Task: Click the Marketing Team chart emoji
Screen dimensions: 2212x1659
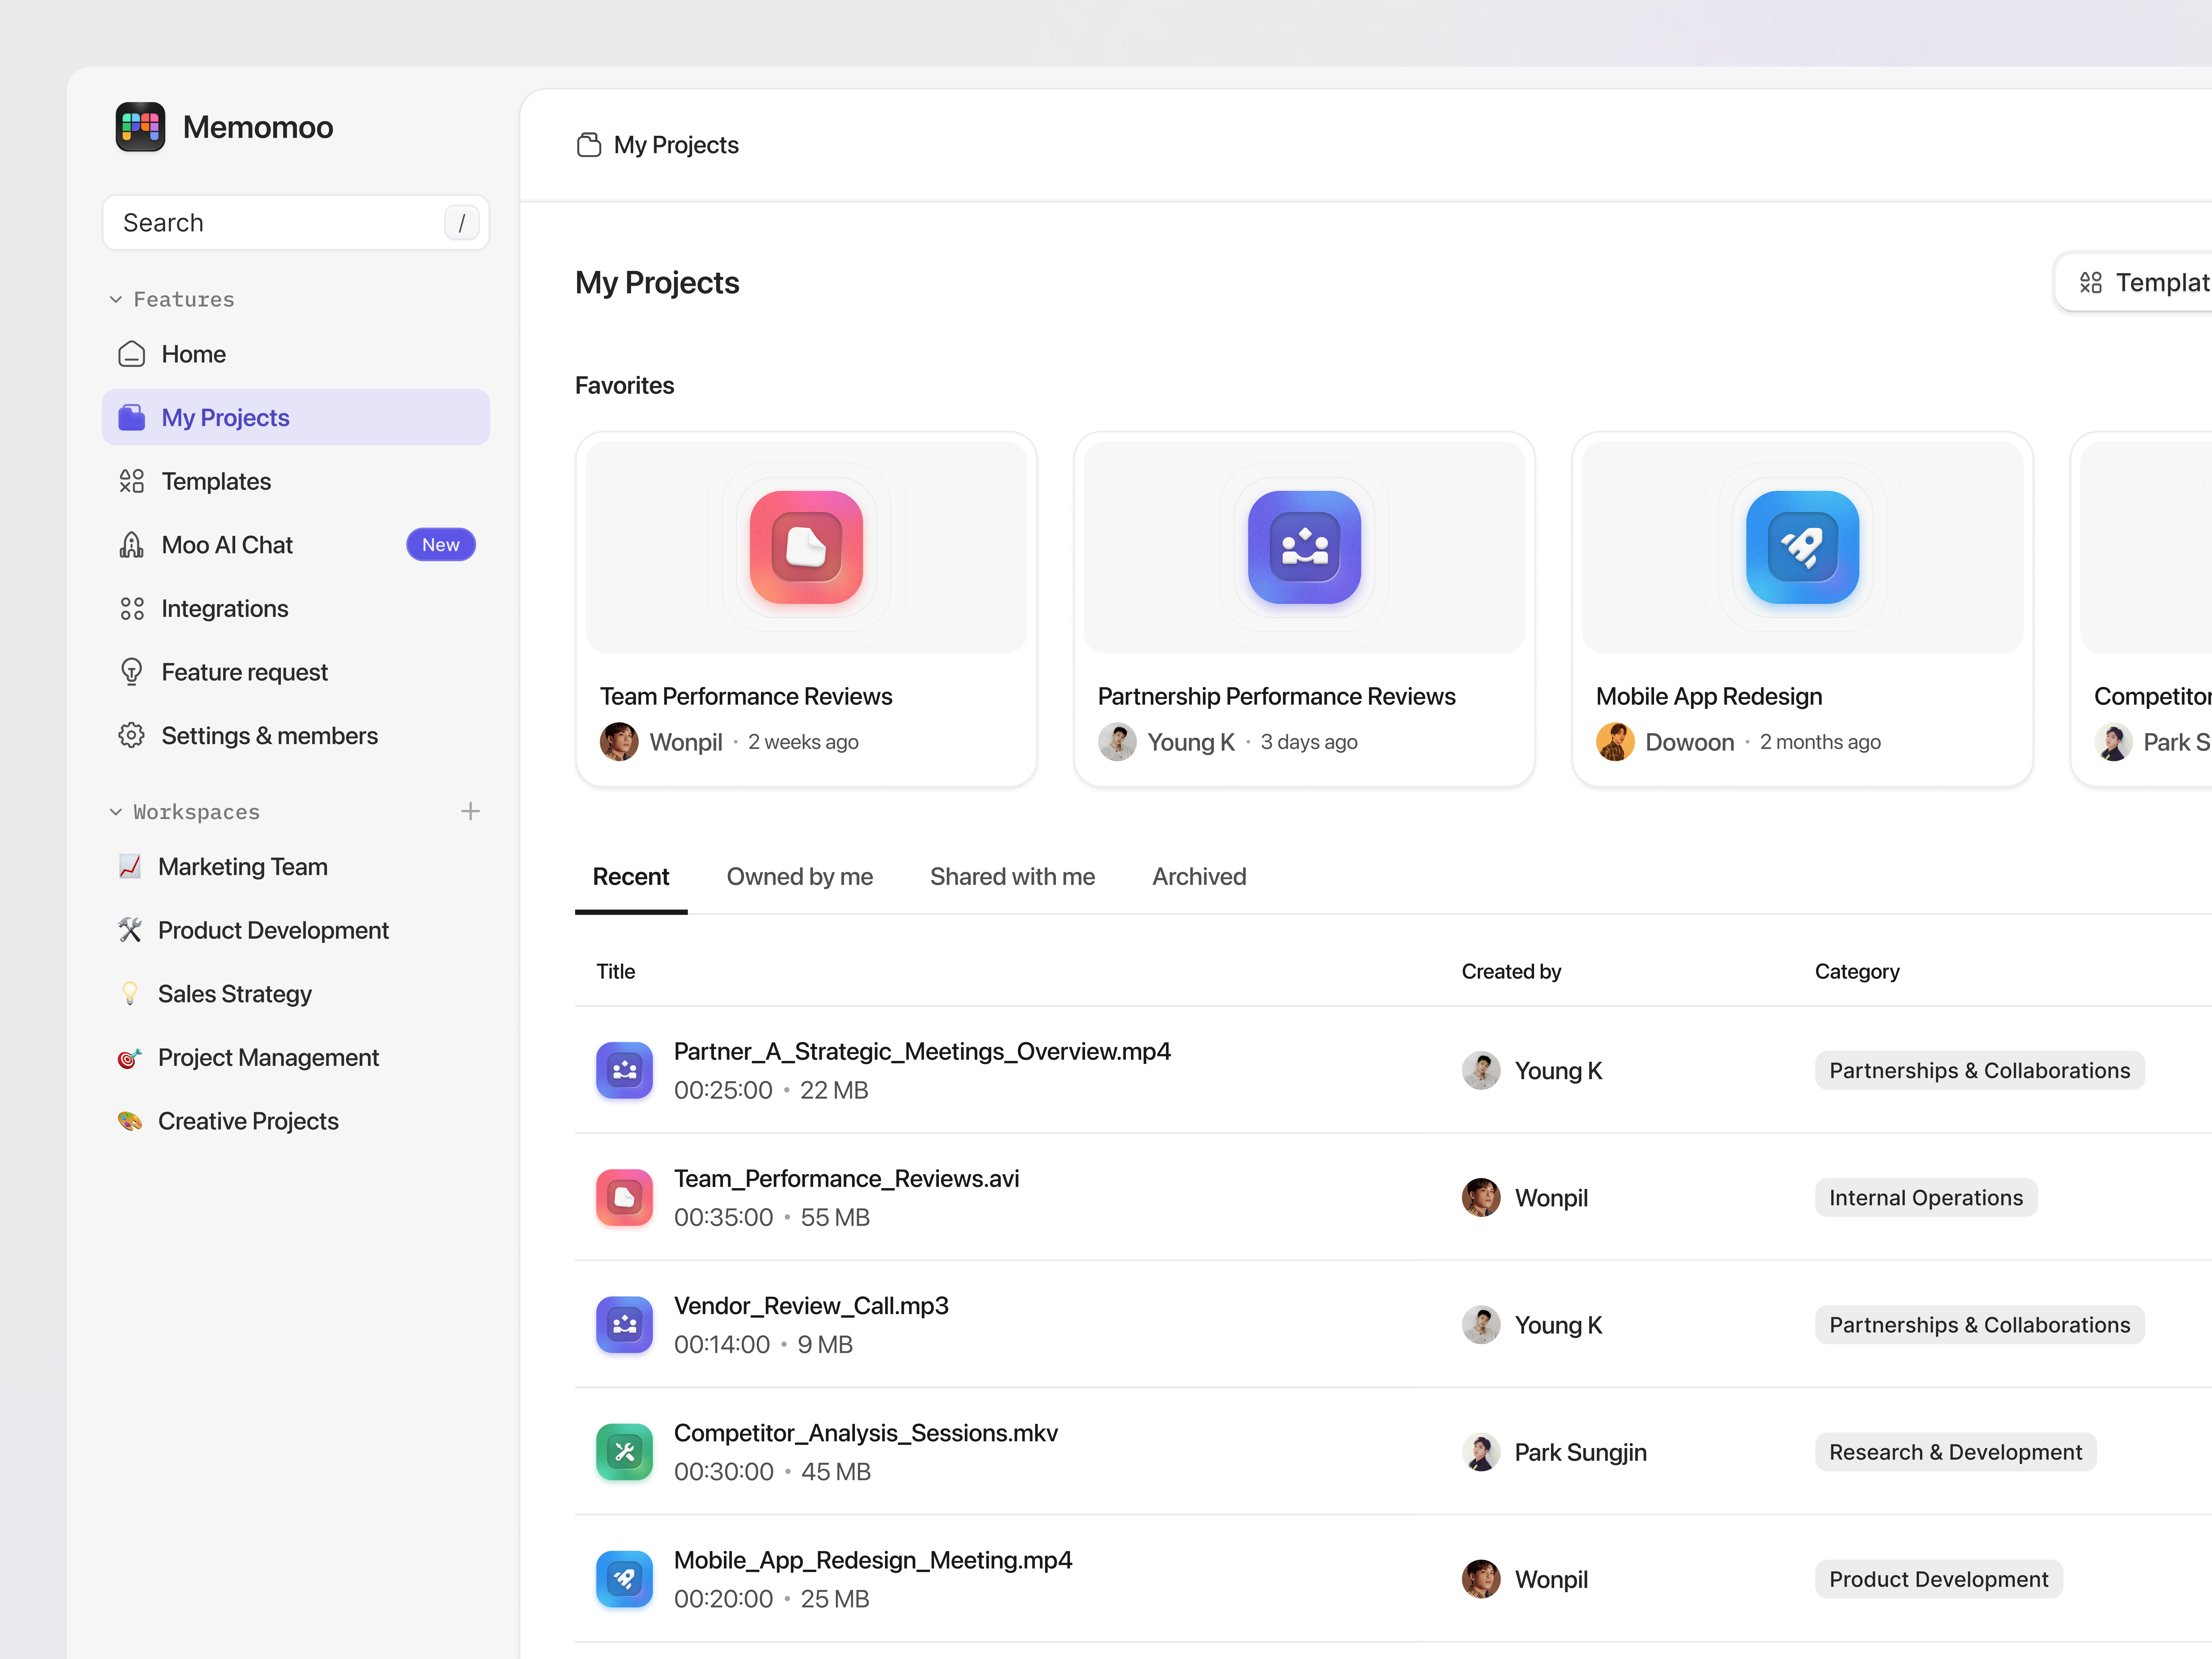Action: (130, 866)
